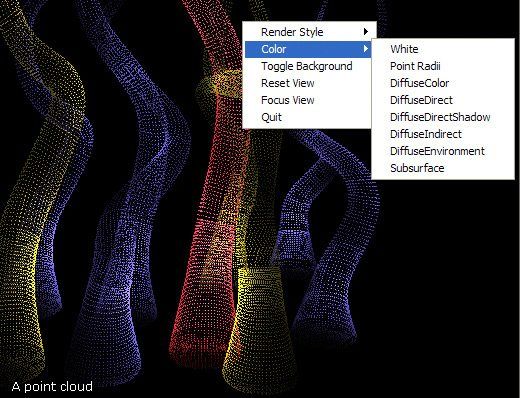
Task: Open the Render Style submenu
Action: click(309, 32)
